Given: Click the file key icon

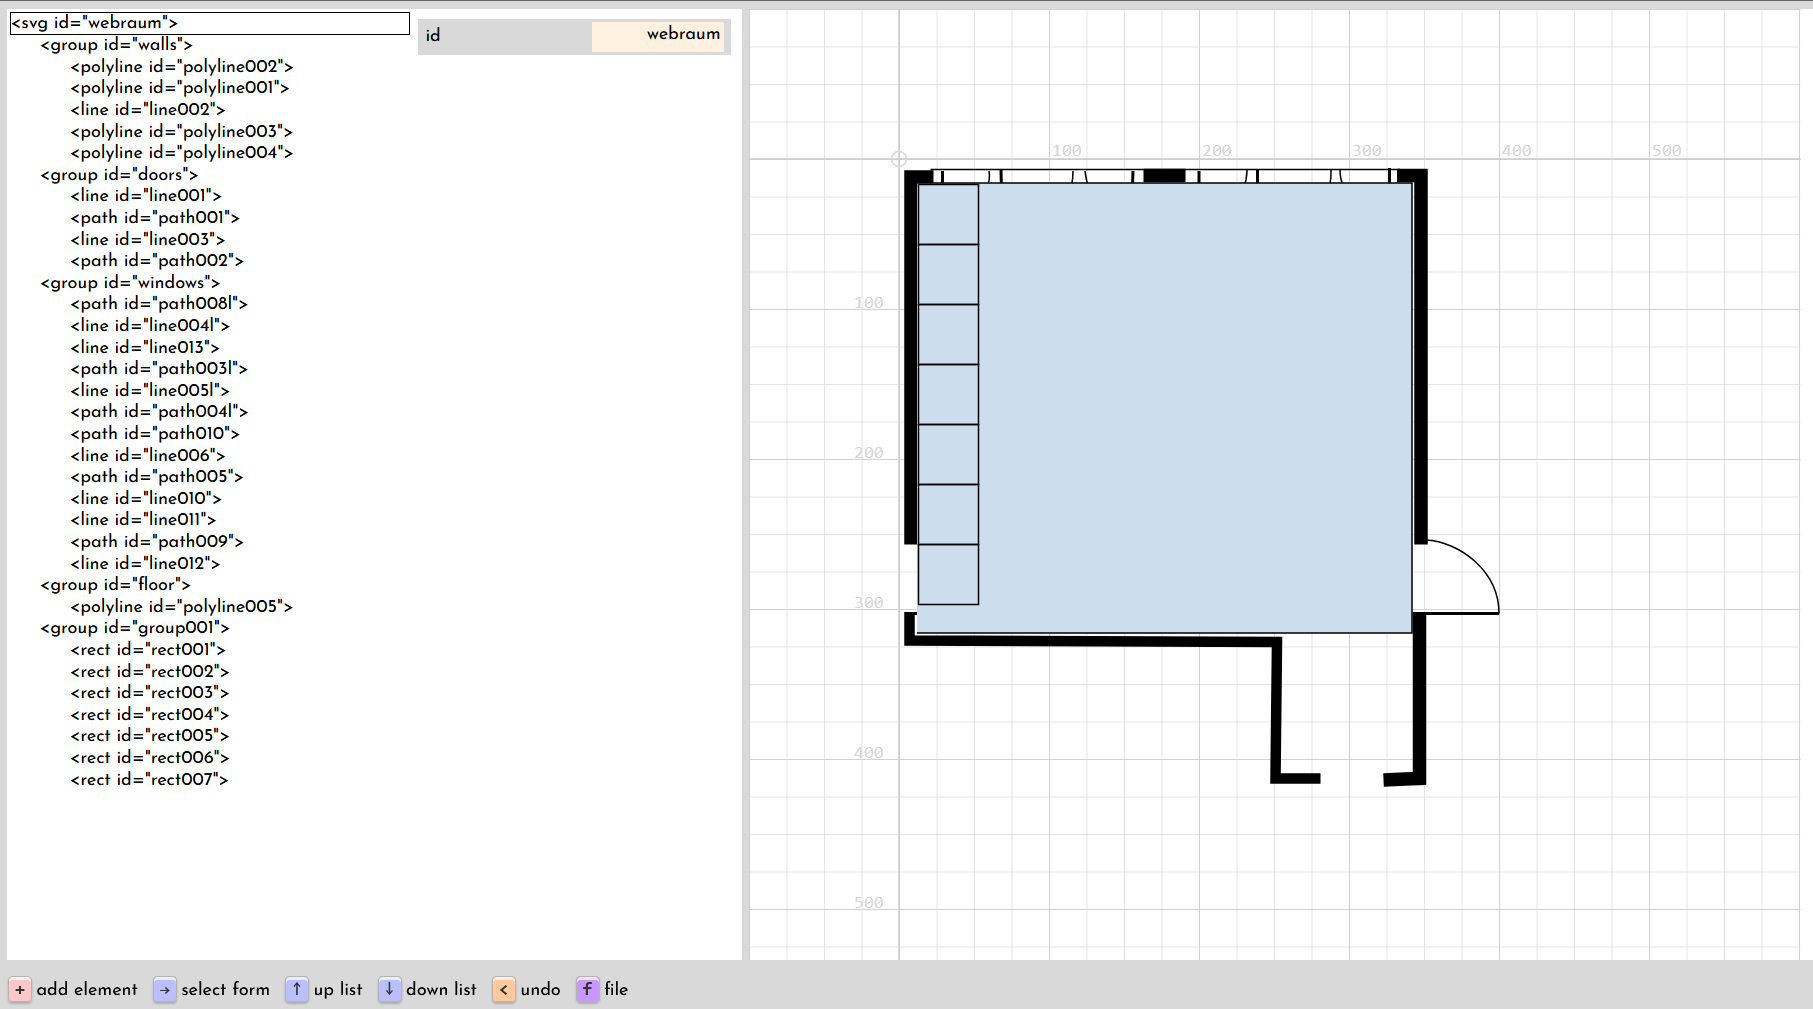Looking at the screenshot, I should (x=588, y=989).
